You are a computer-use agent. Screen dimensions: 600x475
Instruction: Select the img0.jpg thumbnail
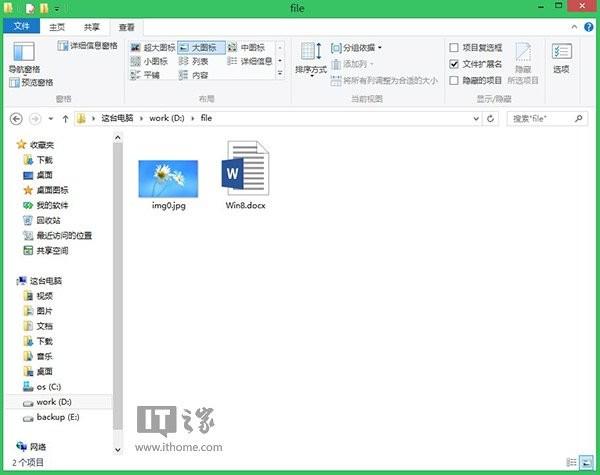168,178
